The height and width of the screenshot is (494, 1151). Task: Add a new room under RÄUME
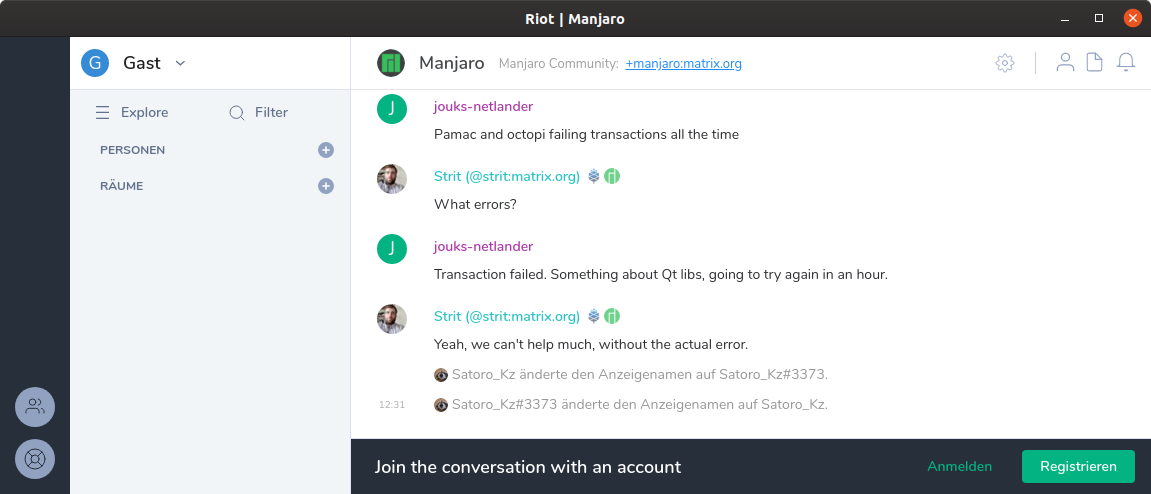click(x=326, y=186)
